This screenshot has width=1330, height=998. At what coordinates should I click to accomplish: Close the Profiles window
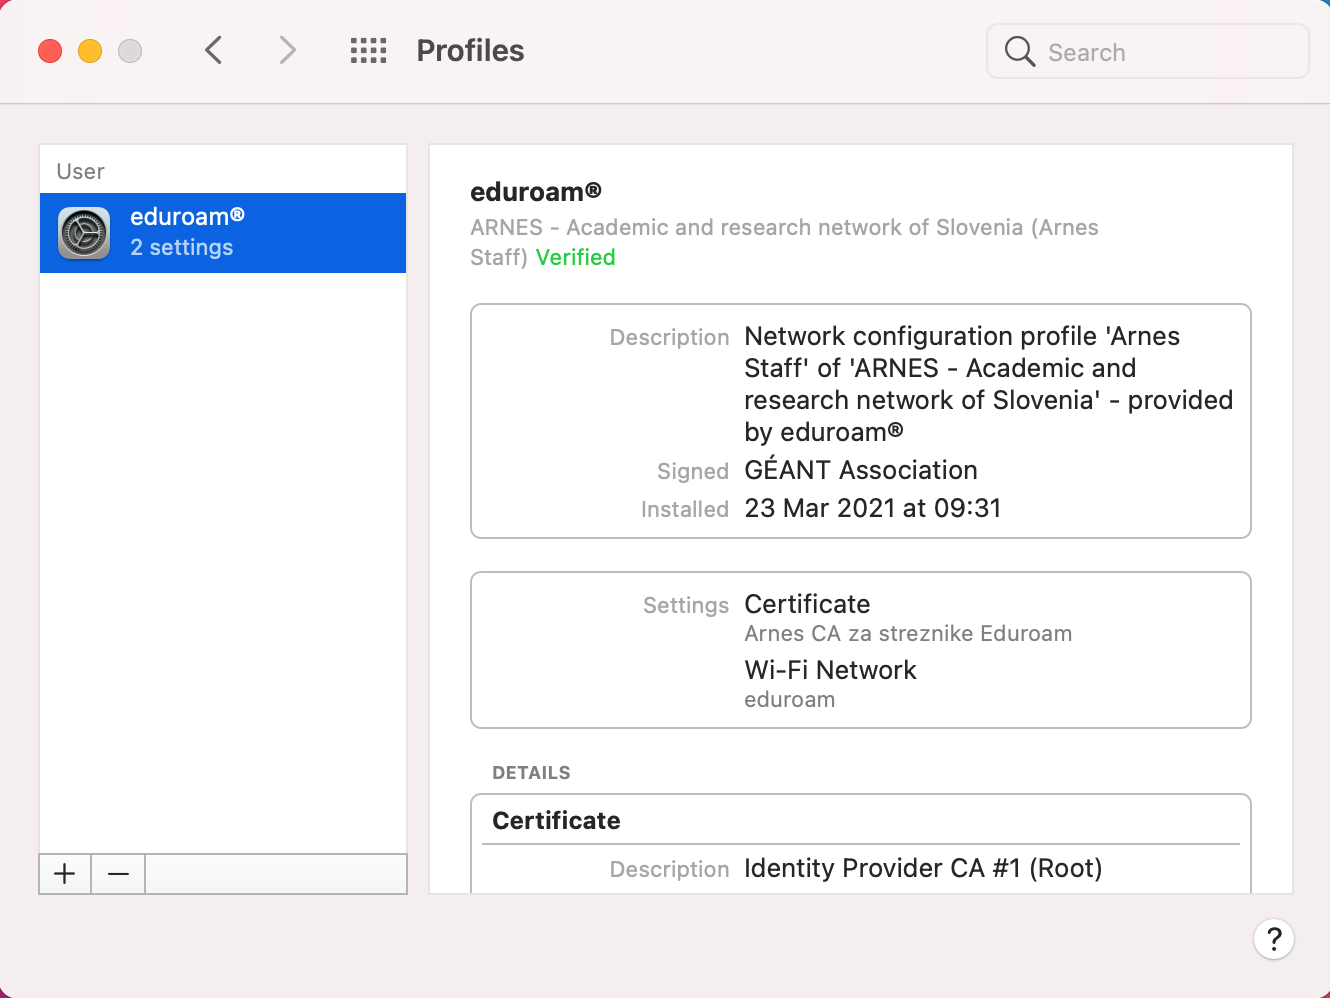[50, 51]
